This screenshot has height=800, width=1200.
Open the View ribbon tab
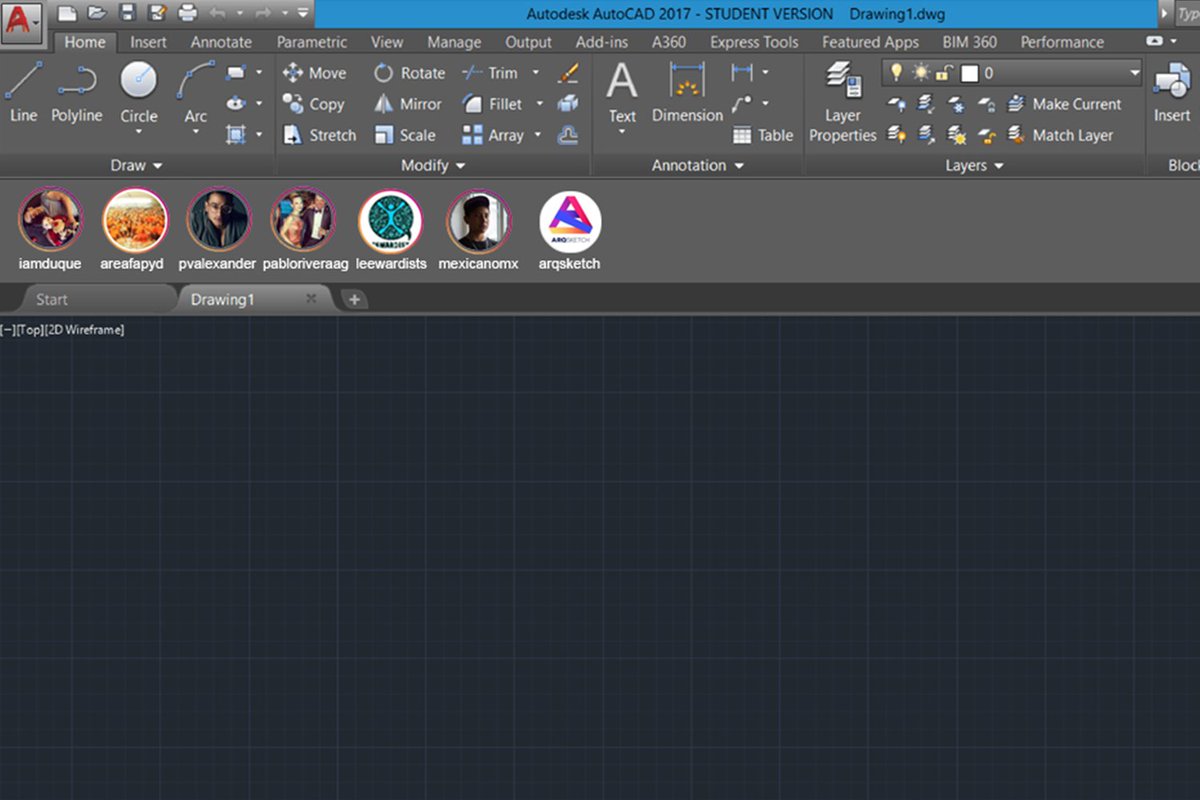(x=387, y=42)
